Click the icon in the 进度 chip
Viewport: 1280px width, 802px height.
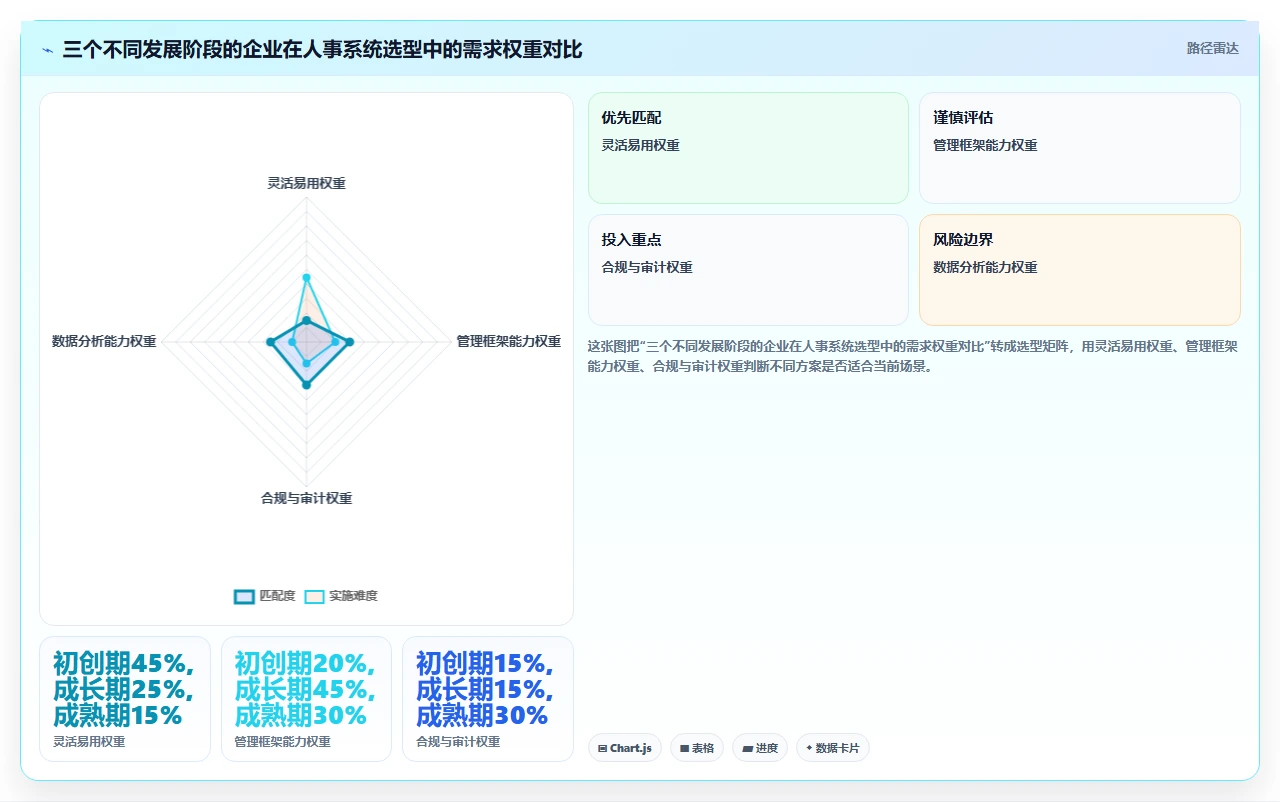[747, 748]
